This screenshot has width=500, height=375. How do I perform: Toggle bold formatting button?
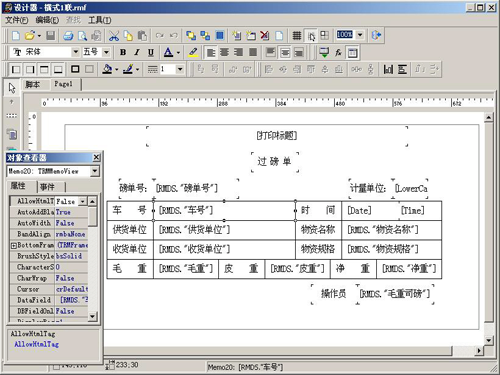[123, 52]
